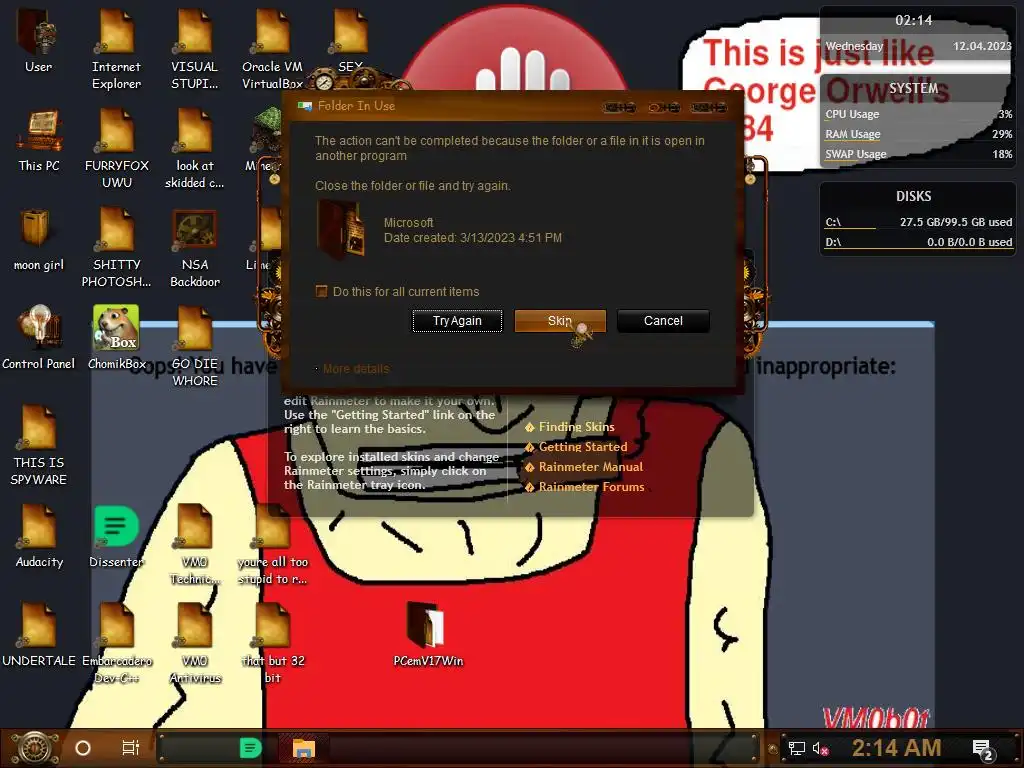This screenshot has height=768, width=1024.
Task: Expand More details in the dialog
Action: tap(355, 368)
